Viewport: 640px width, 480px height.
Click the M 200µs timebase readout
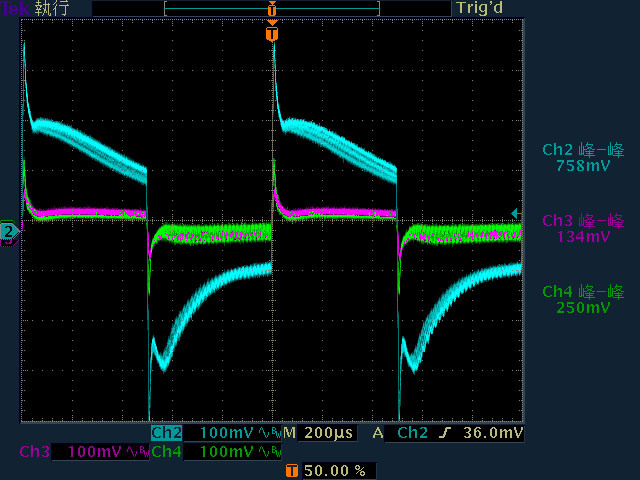(318, 433)
